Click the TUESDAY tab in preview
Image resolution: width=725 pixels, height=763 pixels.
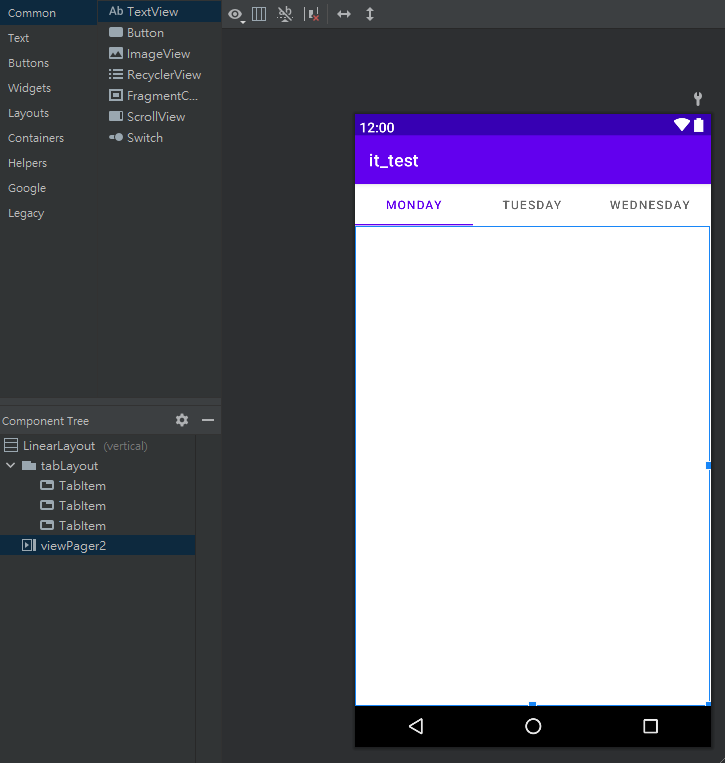tap(532, 205)
